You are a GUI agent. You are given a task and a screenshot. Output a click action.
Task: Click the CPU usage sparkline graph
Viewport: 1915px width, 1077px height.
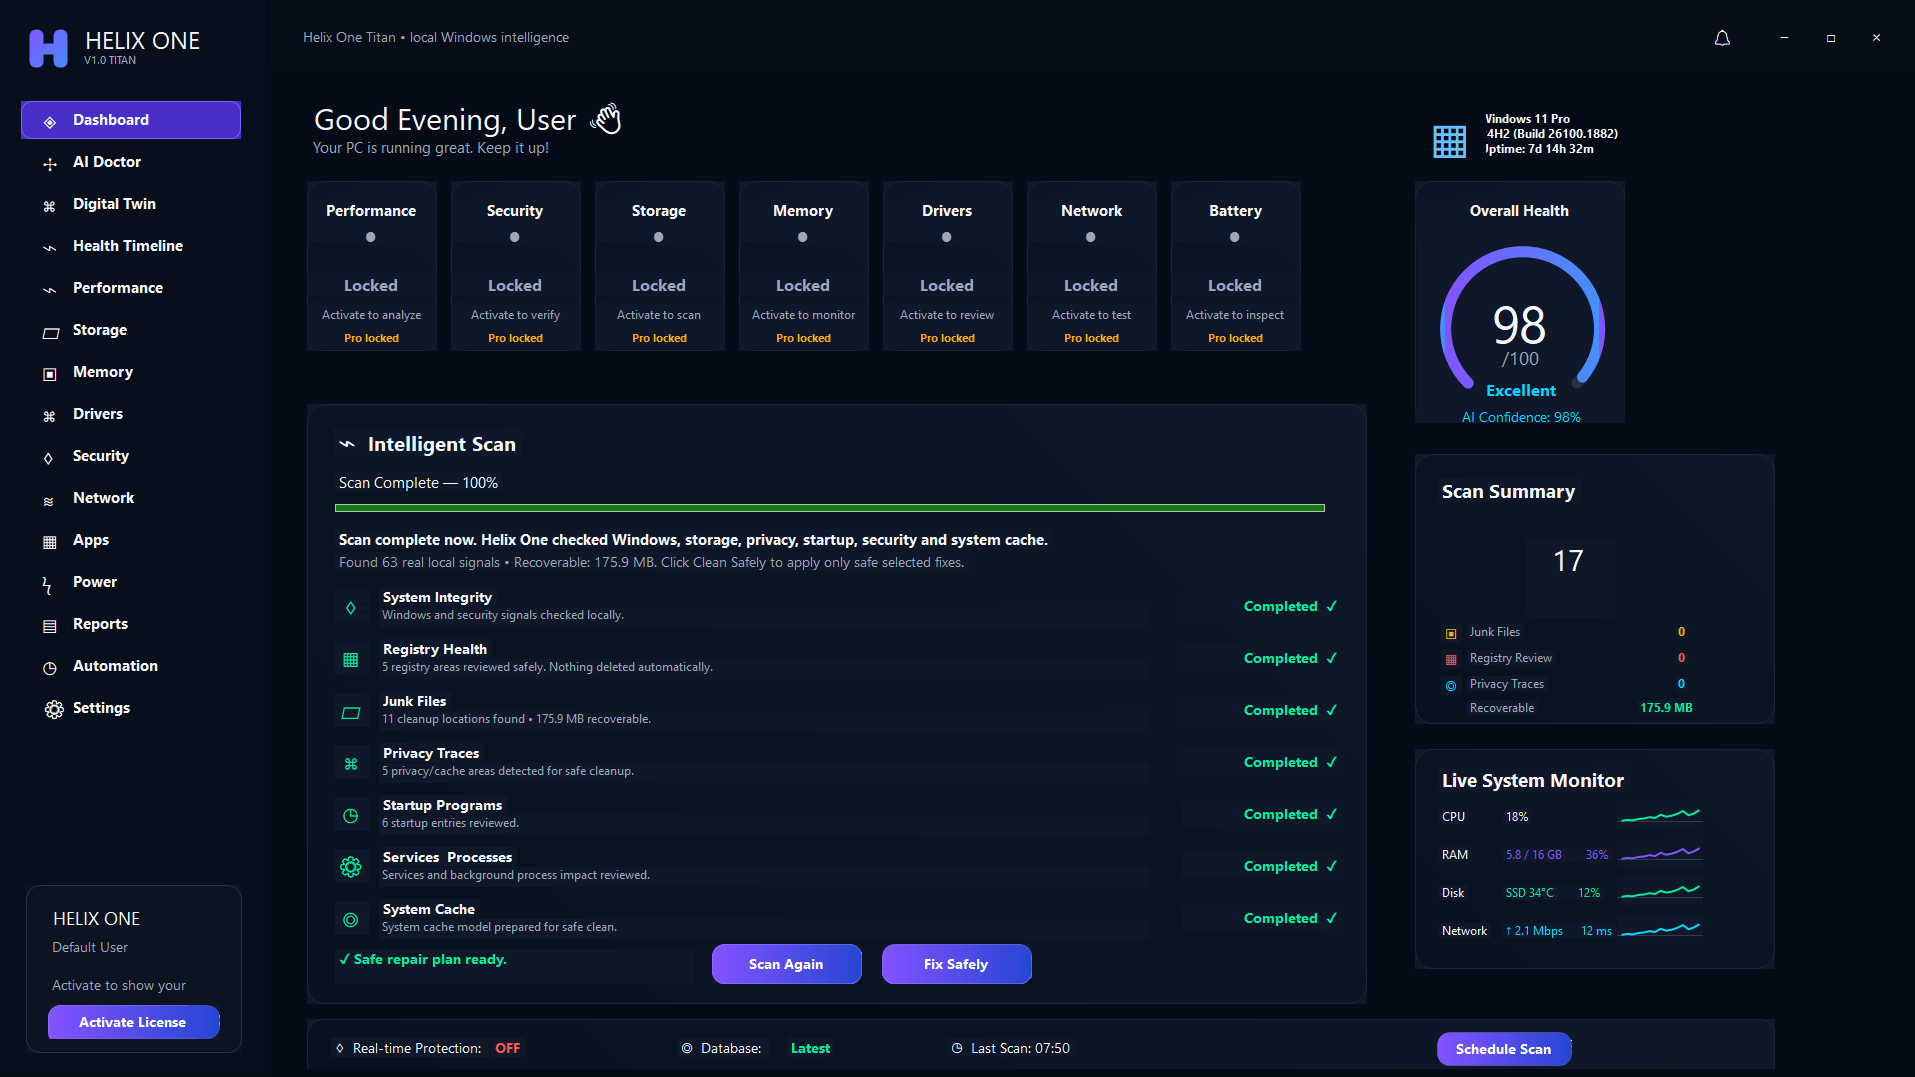1660,816
